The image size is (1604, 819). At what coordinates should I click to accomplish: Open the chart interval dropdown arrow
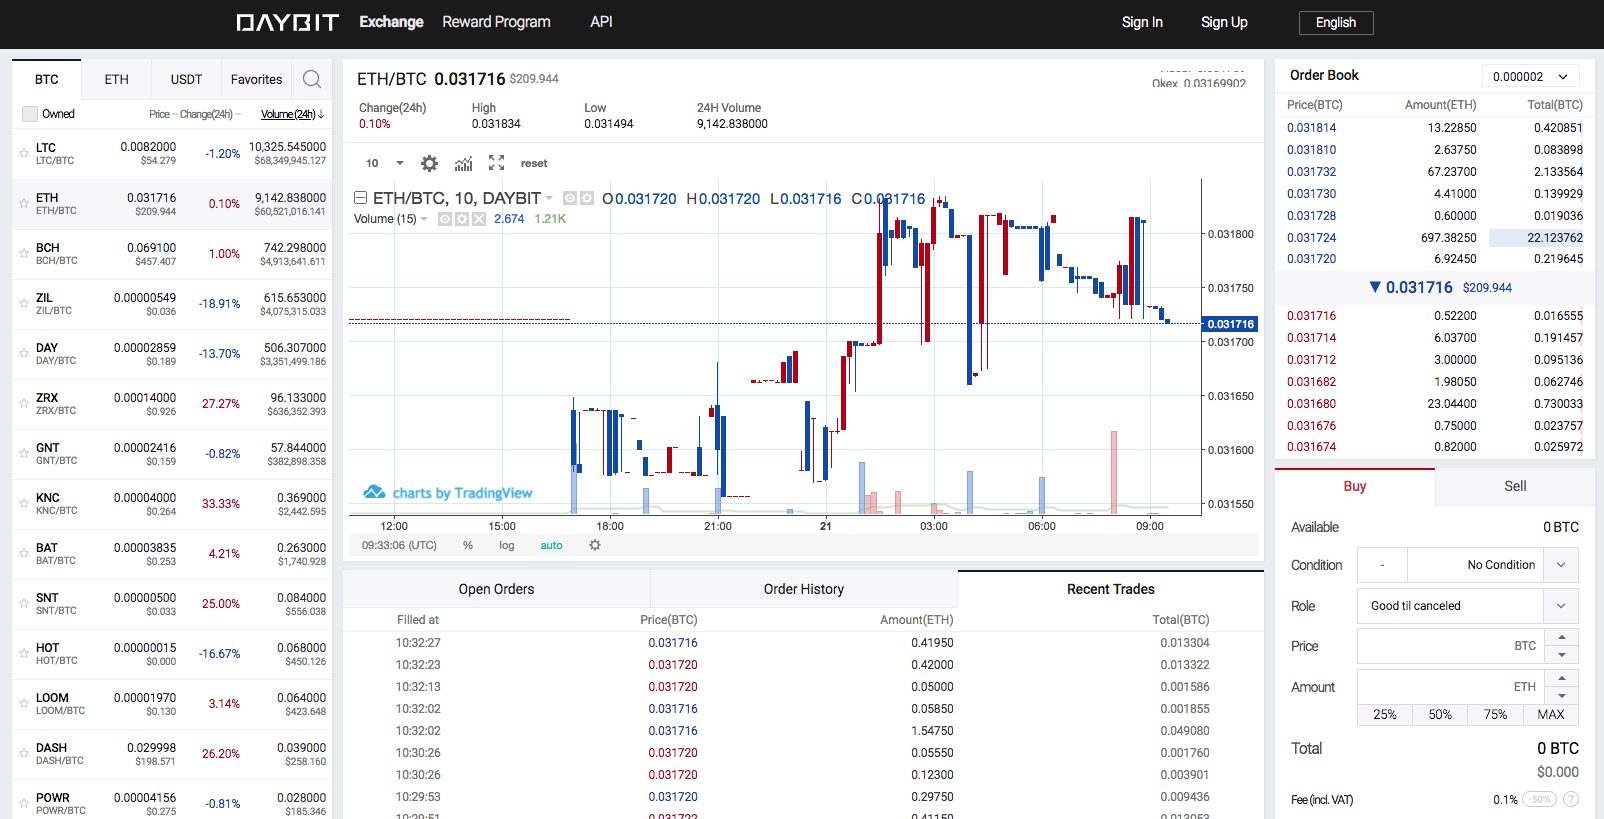click(400, 163)
